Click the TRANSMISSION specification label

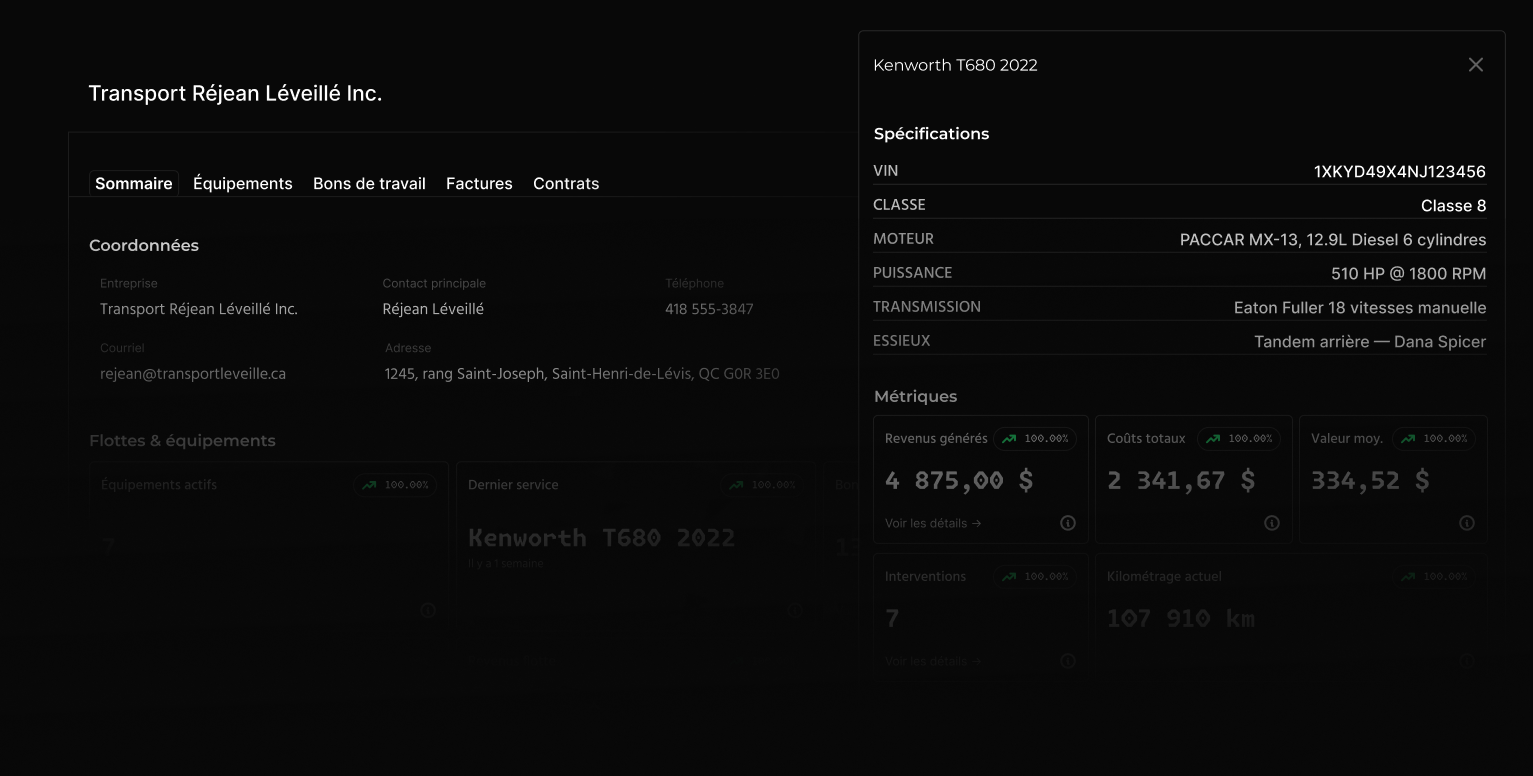tap(927, 307)
